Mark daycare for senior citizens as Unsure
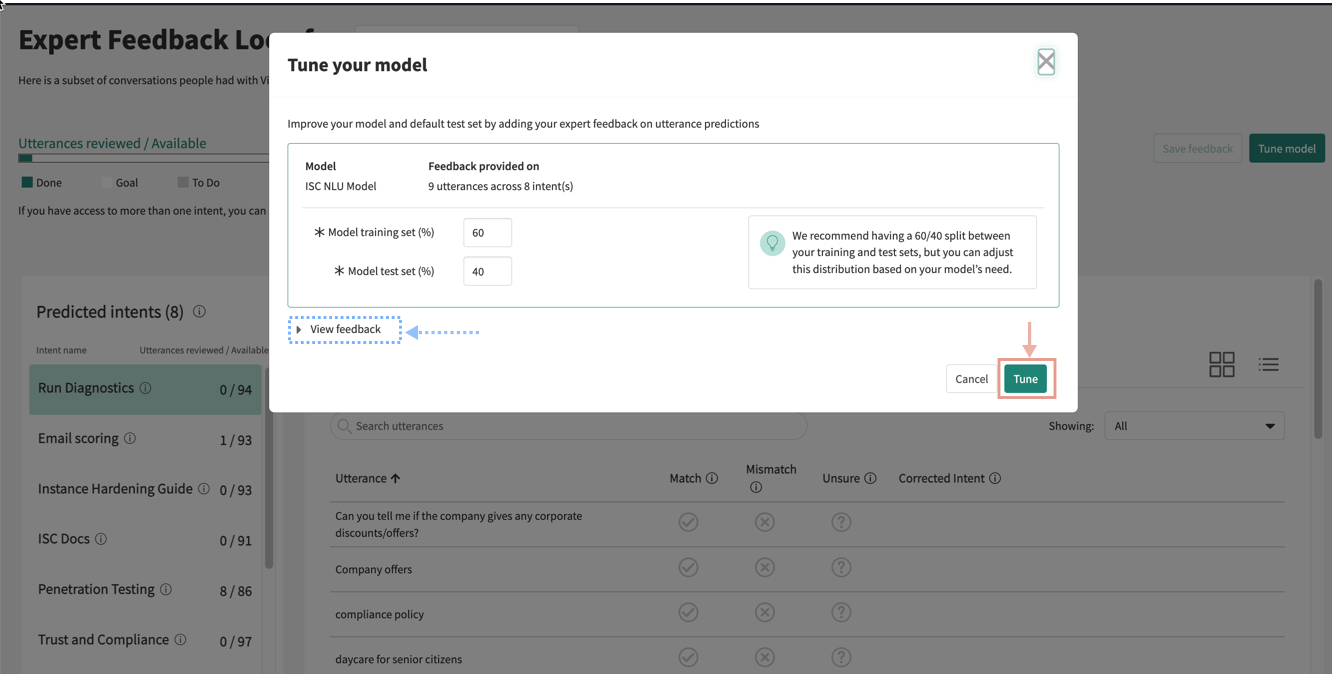Screen dimensions: 1332x674 click(x=841, y=657)
